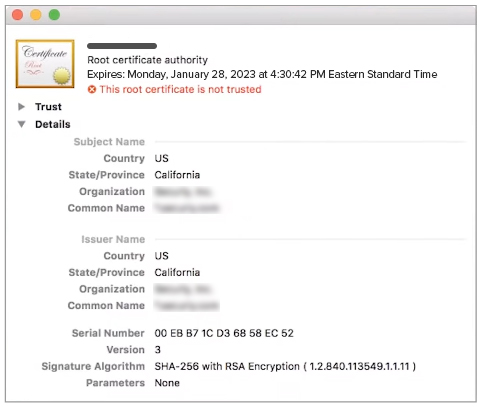482x407 pixels.
Task: Click blurred Subject Name Common Name value
Action: pos(187,208)
